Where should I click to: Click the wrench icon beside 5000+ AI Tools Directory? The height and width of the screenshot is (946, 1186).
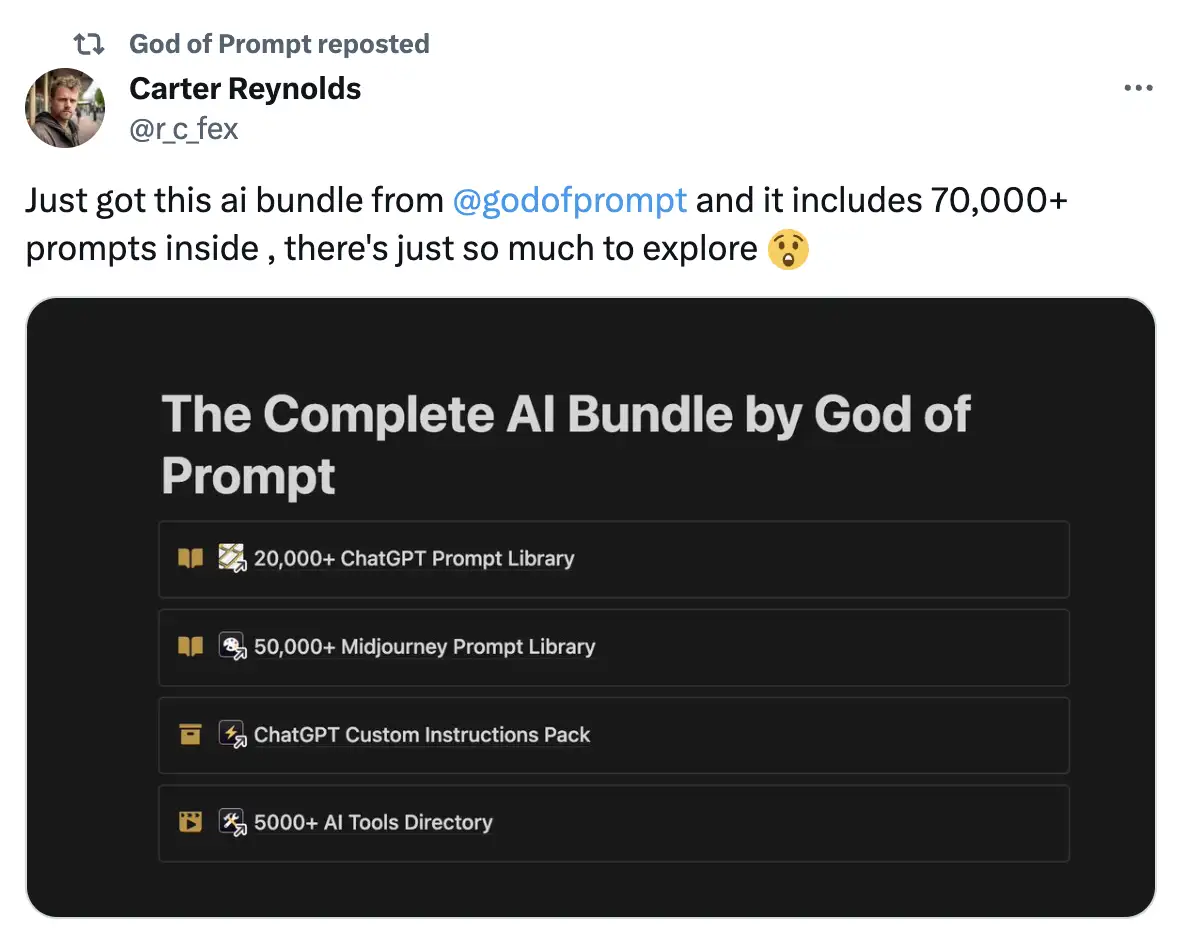click(232, 823)
